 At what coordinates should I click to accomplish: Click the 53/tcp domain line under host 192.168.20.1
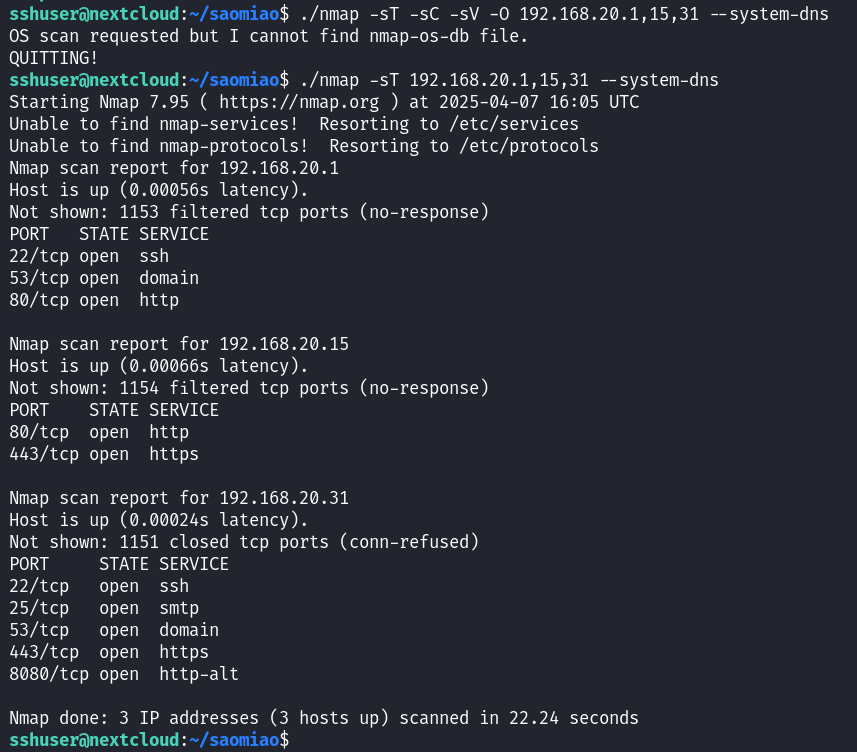pyautogui.click(x=104, y=278)
